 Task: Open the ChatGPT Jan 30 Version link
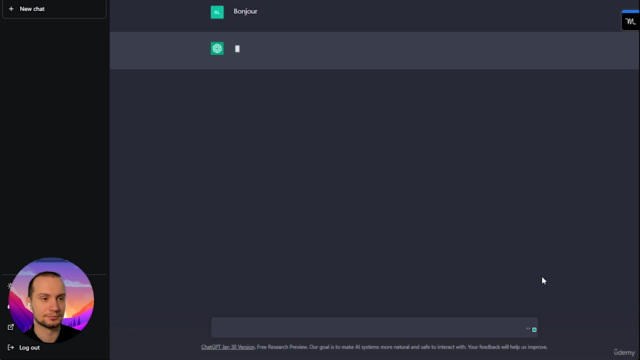(x=228, y=347)
